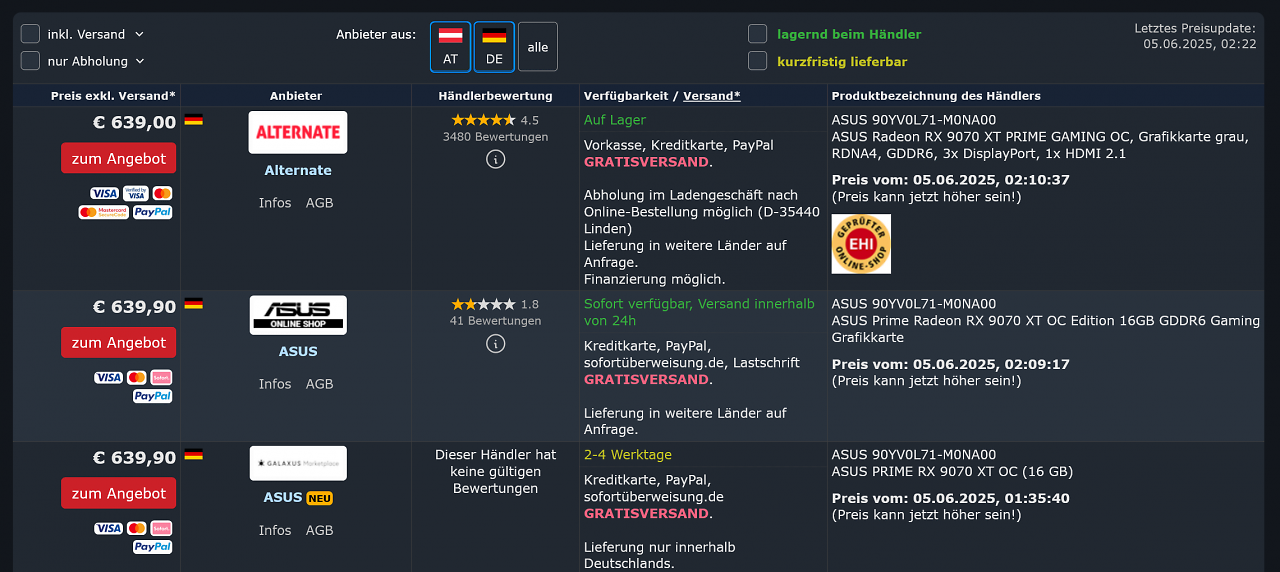
Task: Tick the kurzfristig lieferbar checkbox
Action: [x=758, y=61]
